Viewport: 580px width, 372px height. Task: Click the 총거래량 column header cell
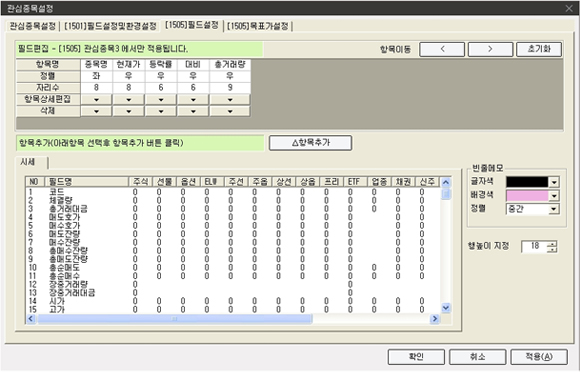pos(230,64)
